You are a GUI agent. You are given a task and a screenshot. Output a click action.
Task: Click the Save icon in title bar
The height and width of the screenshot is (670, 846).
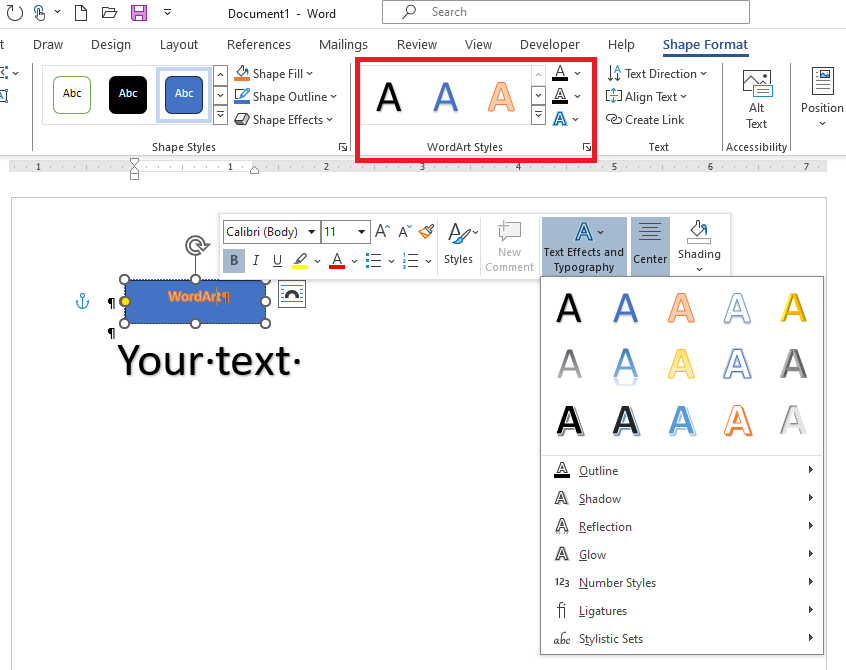(x=139, y=13)
